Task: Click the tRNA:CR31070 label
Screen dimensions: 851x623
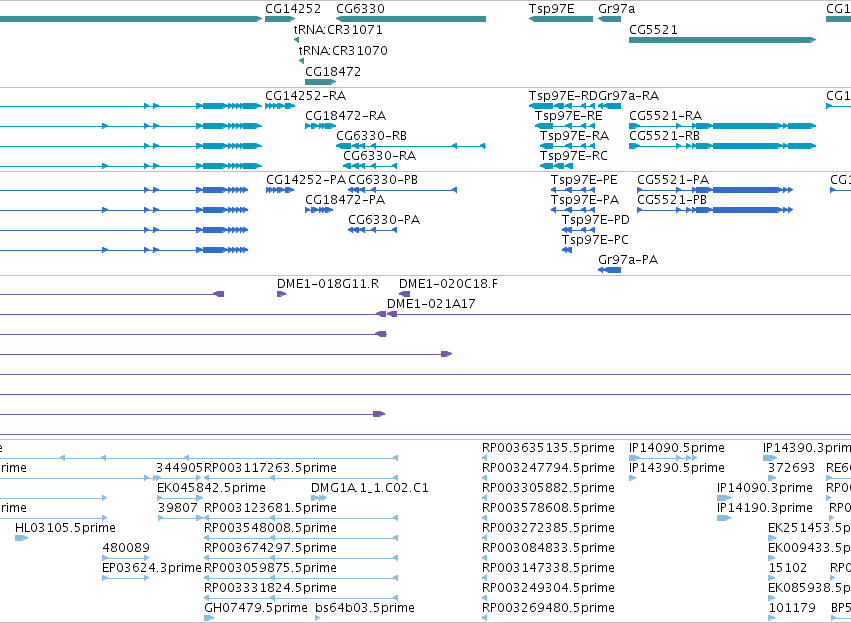Action: [x=343, y=50]
